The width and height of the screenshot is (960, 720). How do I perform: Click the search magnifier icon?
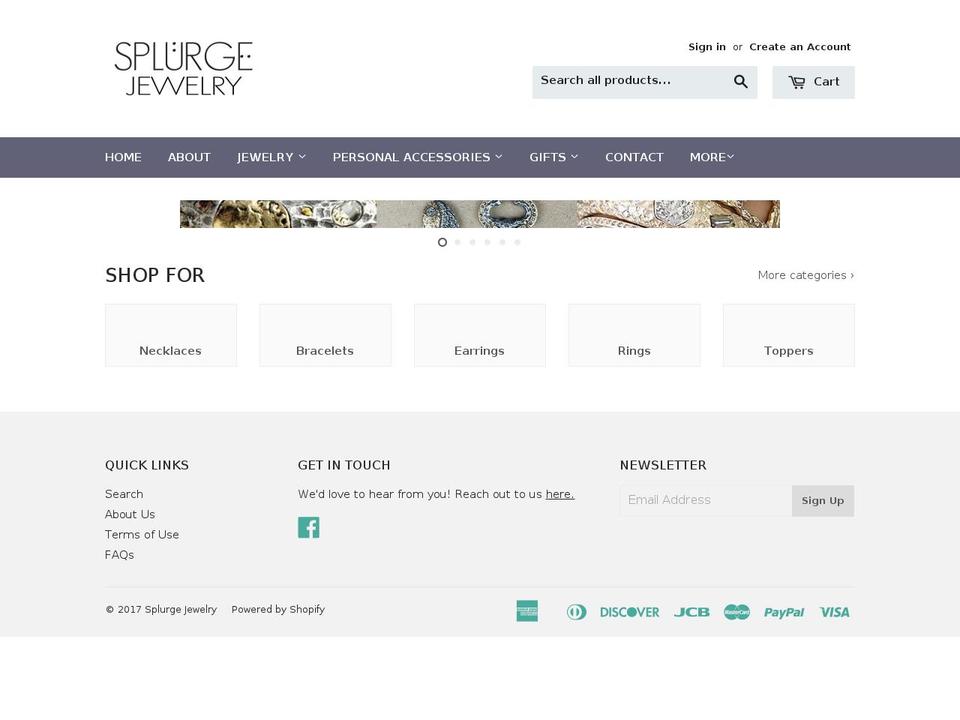click(740, 81)
